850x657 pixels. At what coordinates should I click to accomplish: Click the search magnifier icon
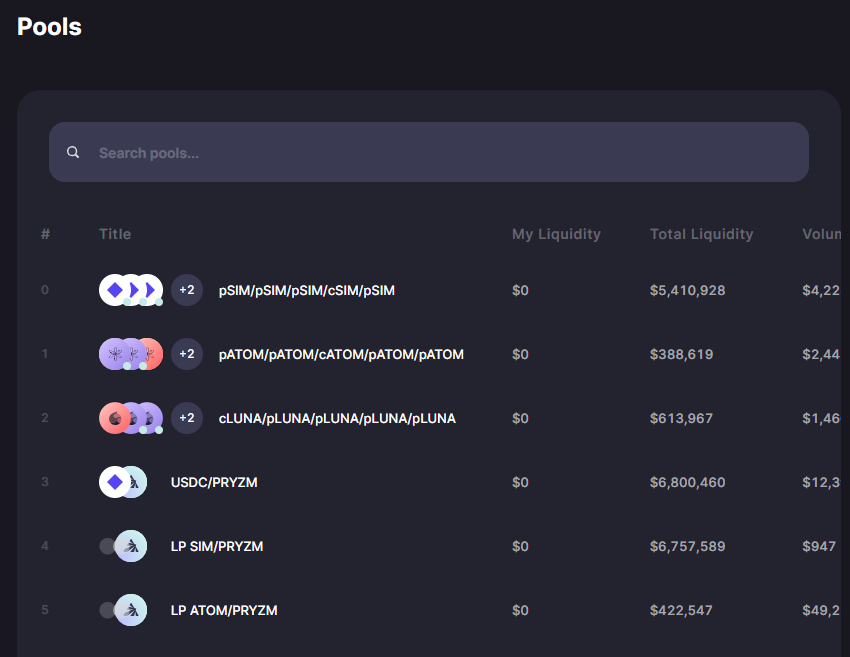coord(73,152)
